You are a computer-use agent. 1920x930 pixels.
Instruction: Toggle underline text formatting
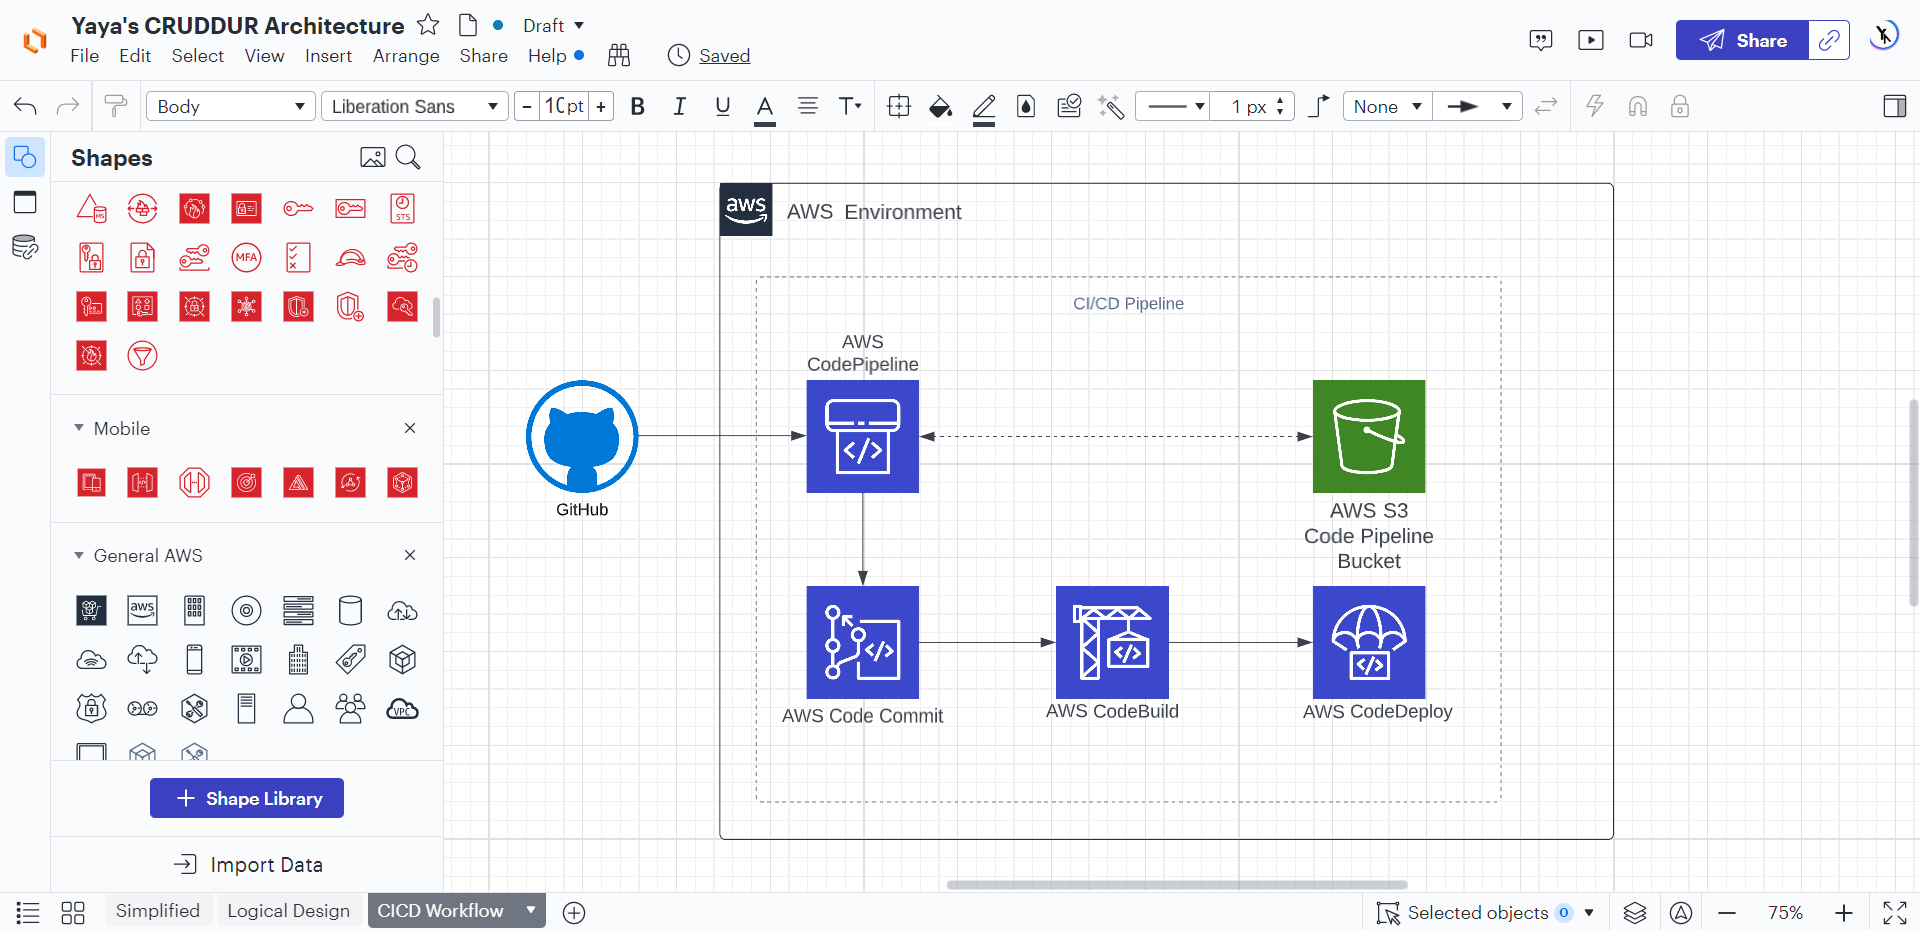[723, 106]
